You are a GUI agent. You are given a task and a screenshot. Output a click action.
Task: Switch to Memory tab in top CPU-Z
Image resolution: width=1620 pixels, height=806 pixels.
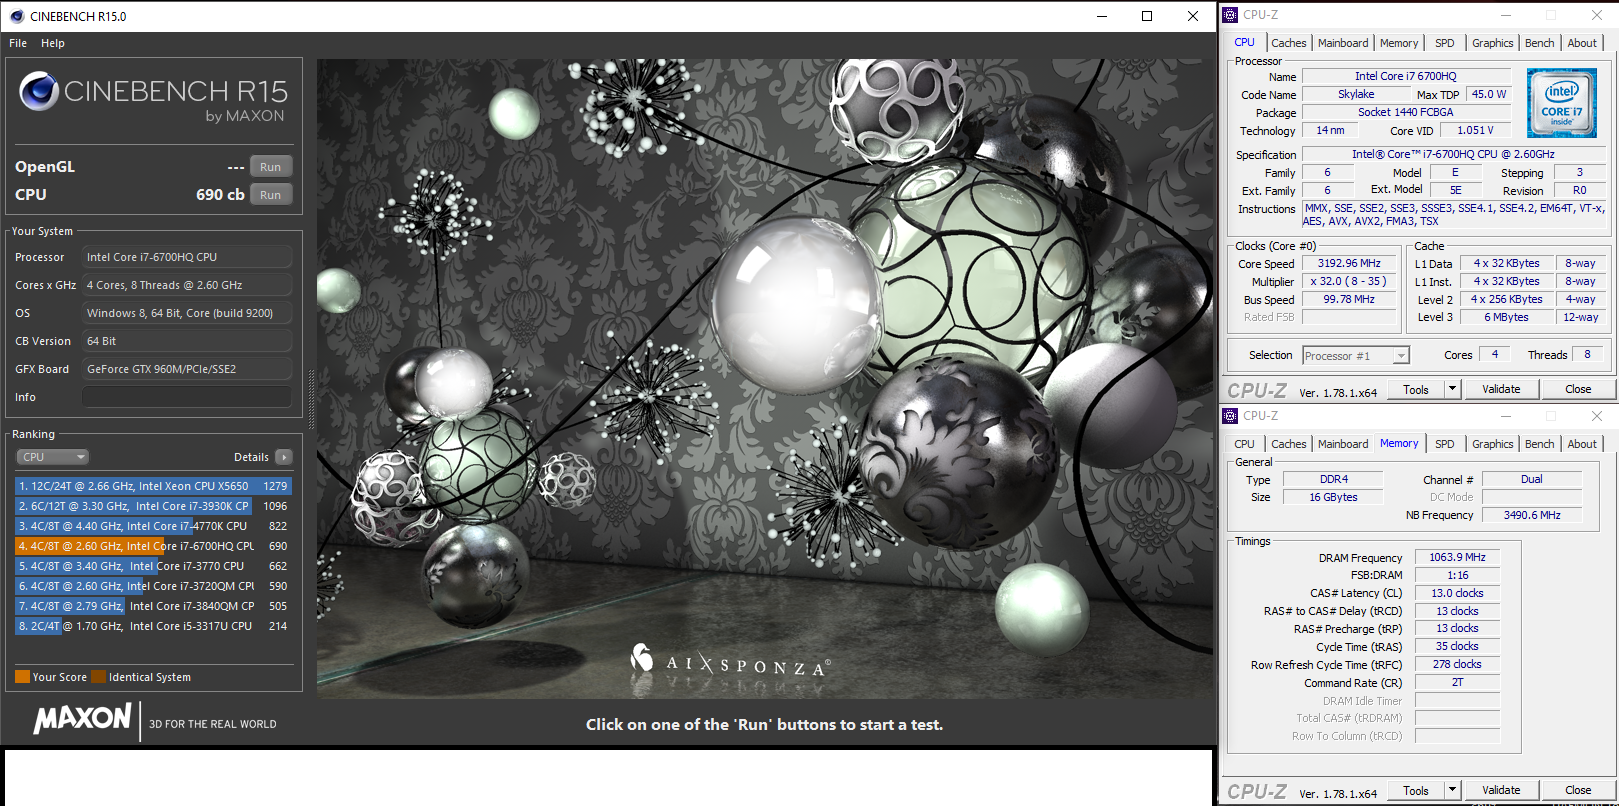(1399, 43)
